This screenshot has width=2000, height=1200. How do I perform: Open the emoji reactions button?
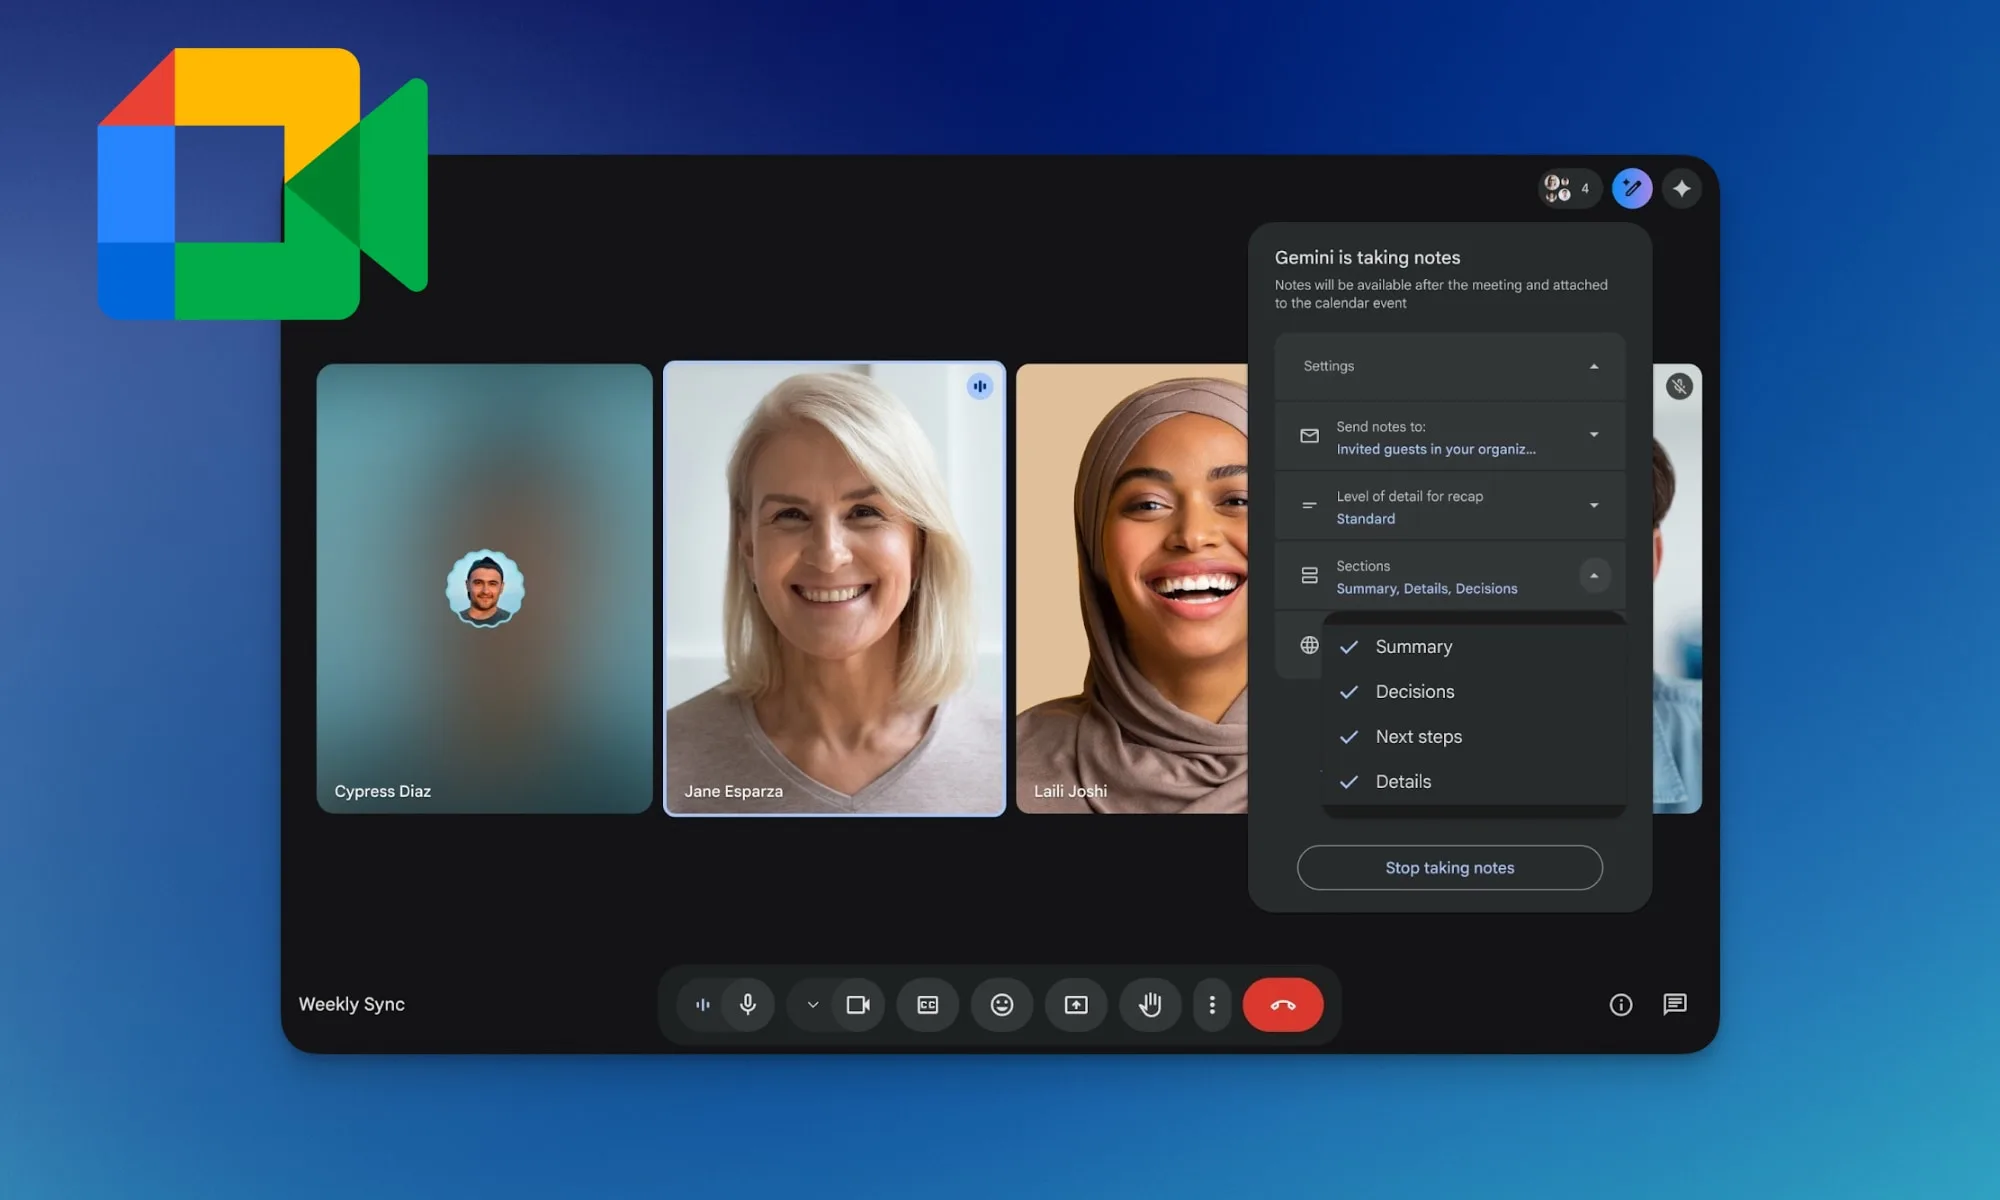(1002, 1004)
